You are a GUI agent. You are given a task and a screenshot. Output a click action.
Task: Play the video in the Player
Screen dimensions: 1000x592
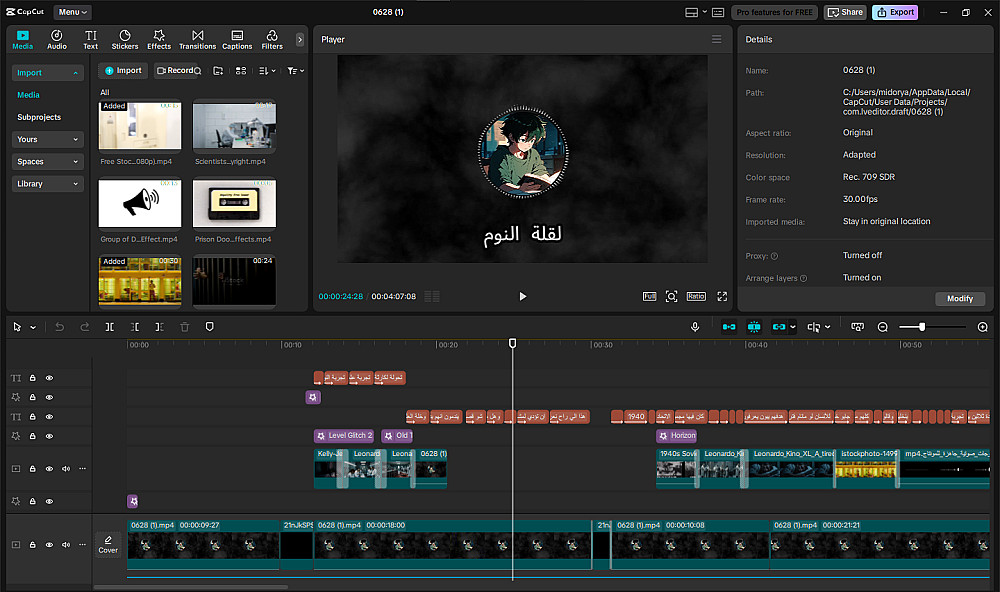pos(522,297)
